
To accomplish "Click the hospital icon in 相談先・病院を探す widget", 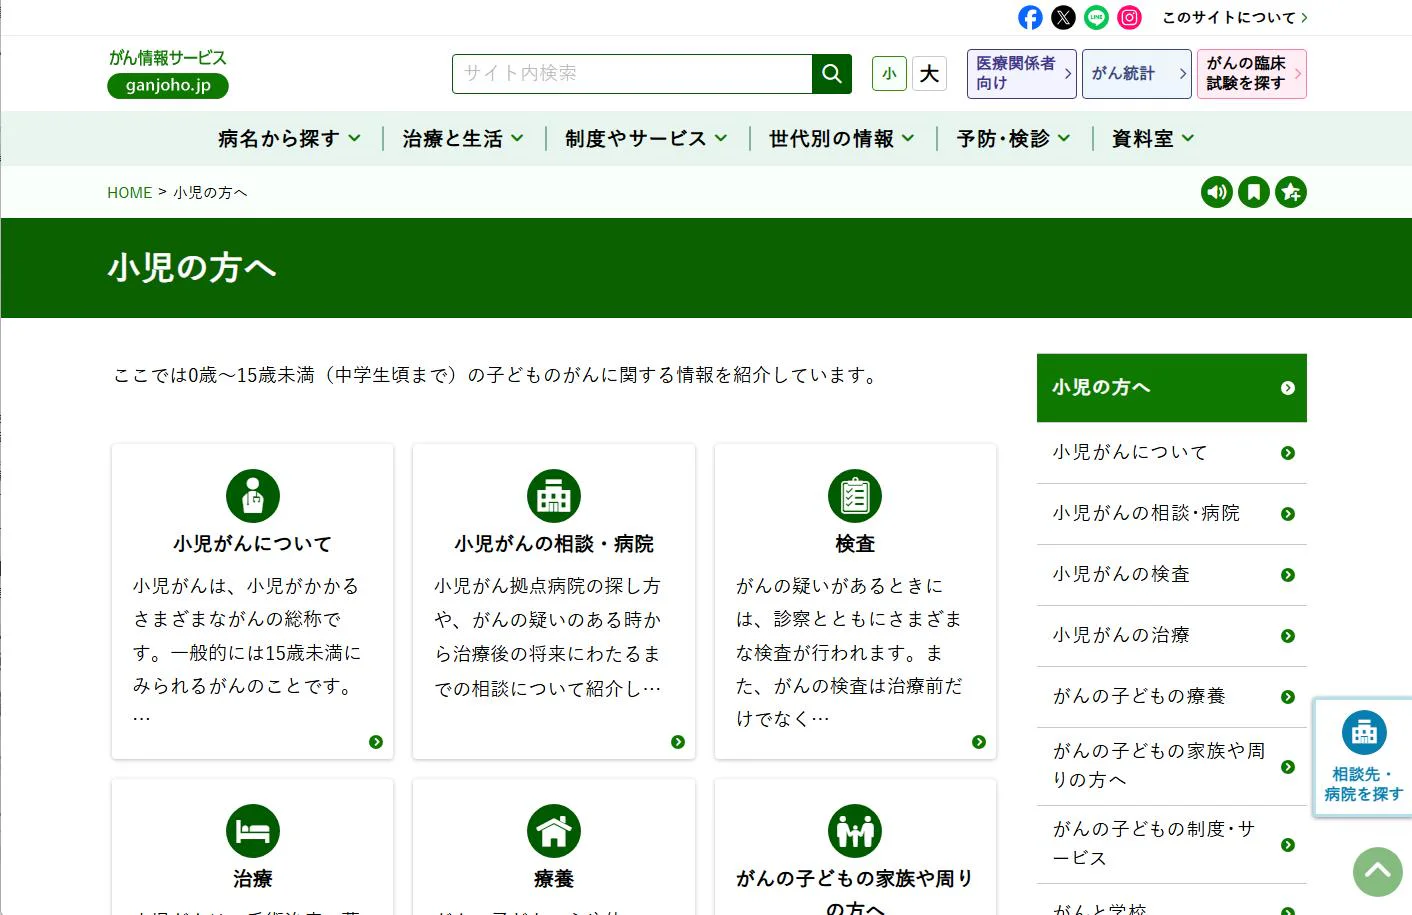I will tap(1364, 733).
